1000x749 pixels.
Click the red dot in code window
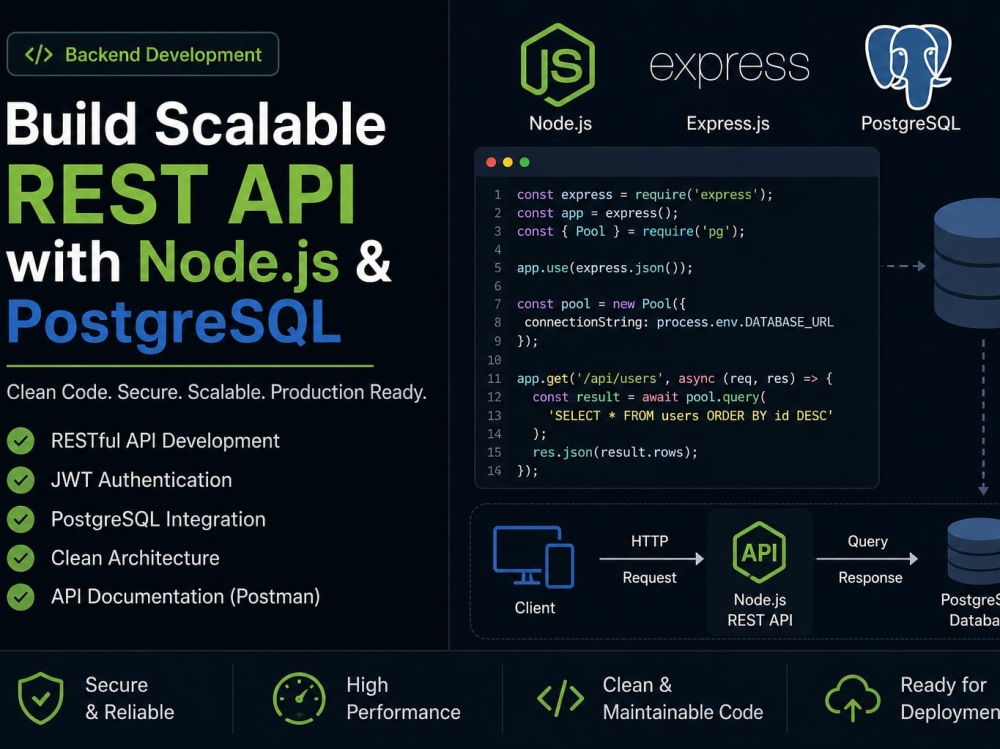491,162
